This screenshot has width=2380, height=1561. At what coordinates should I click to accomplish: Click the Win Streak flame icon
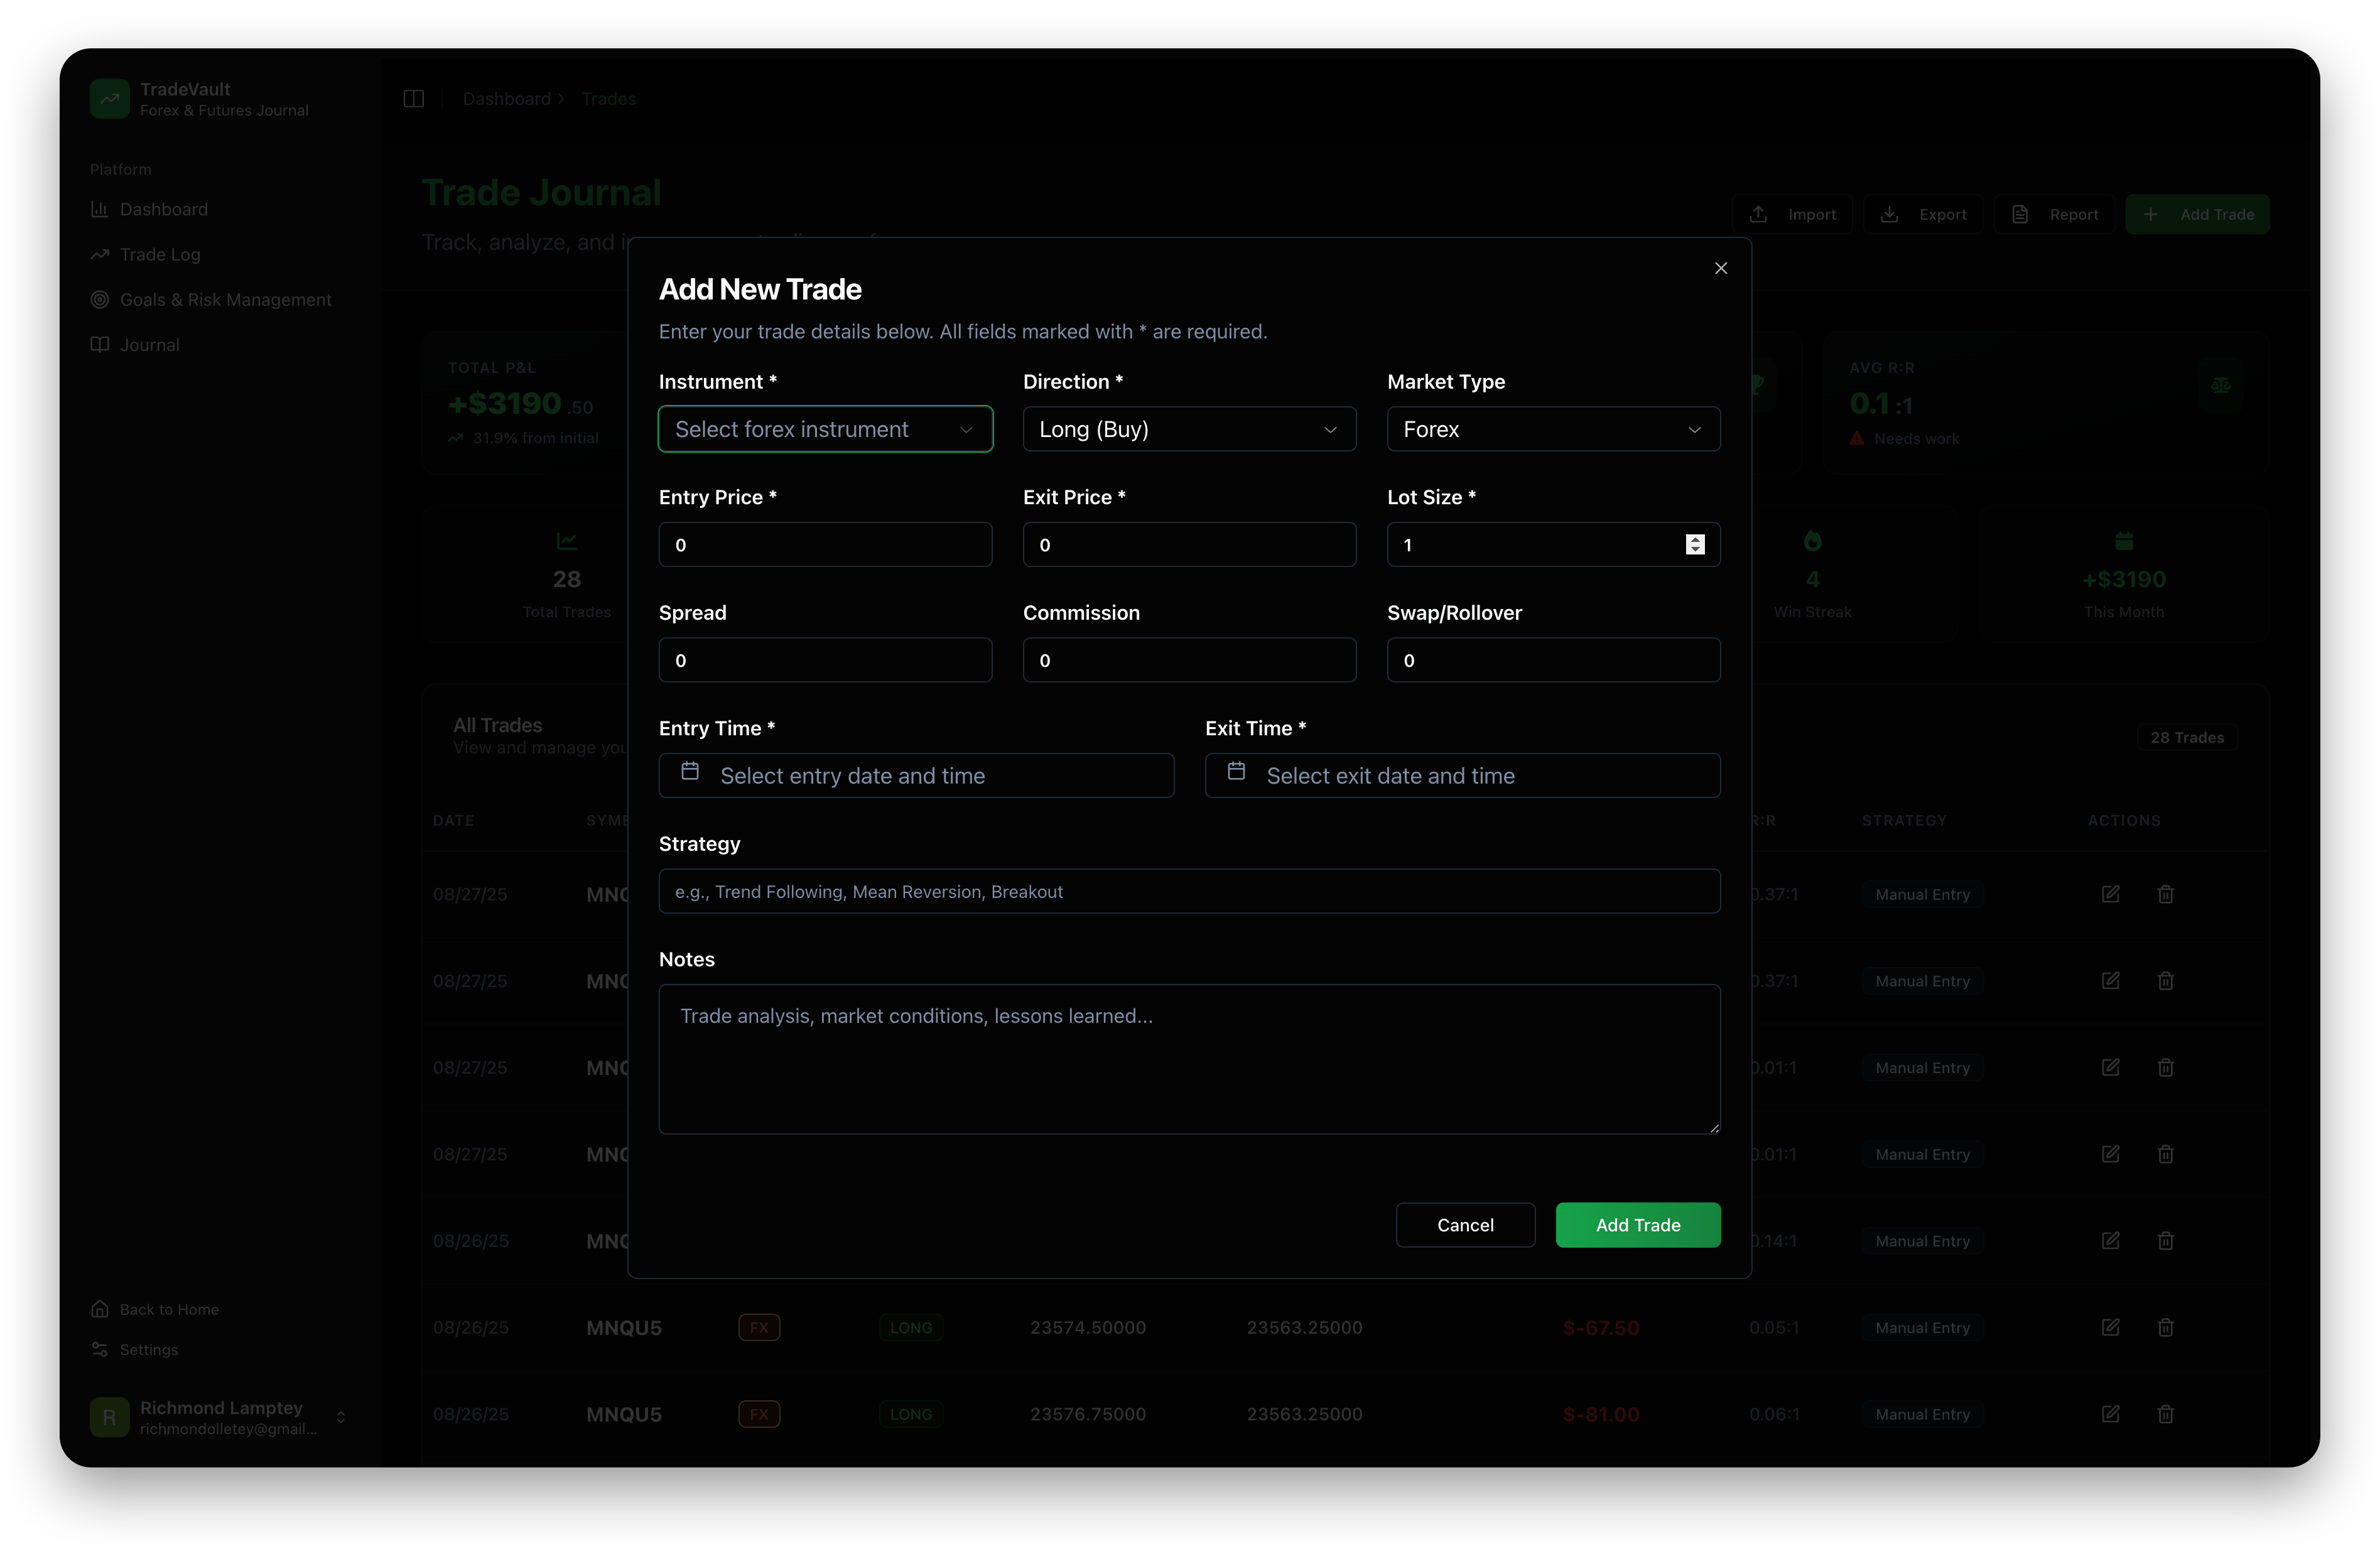click(1812, 541)
